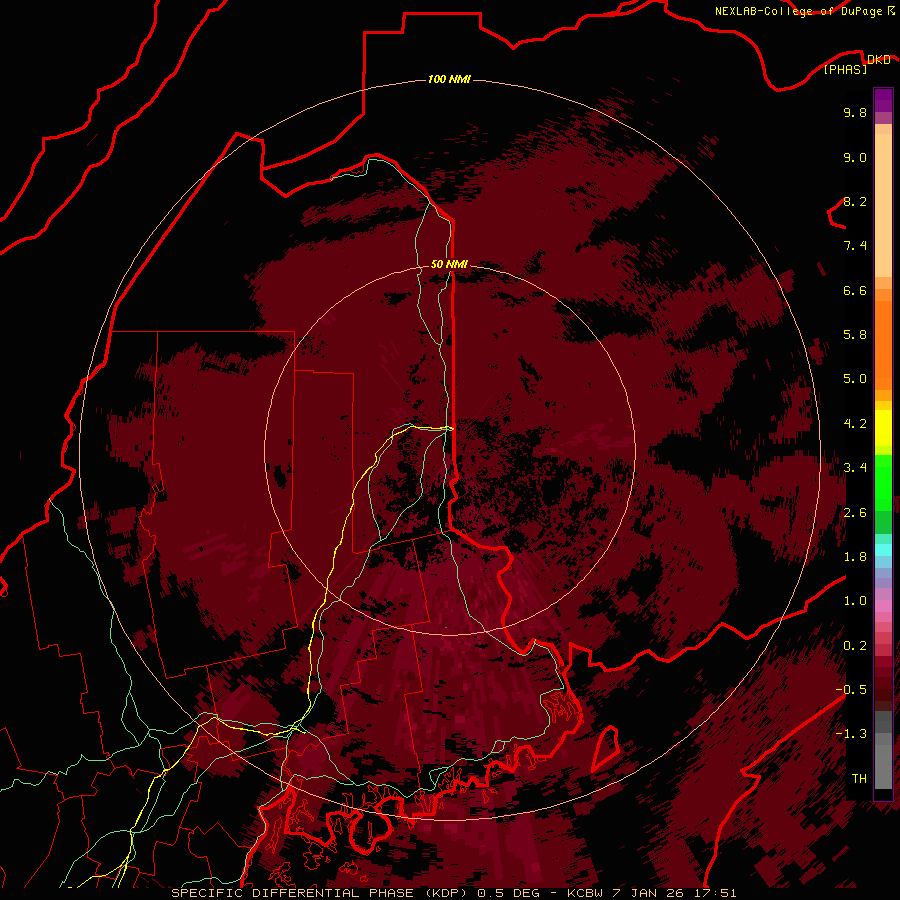Viewport: 900px width, 900px height.
Task: Click the 9.8 value on color scale
Action: (x=855, y=112)
